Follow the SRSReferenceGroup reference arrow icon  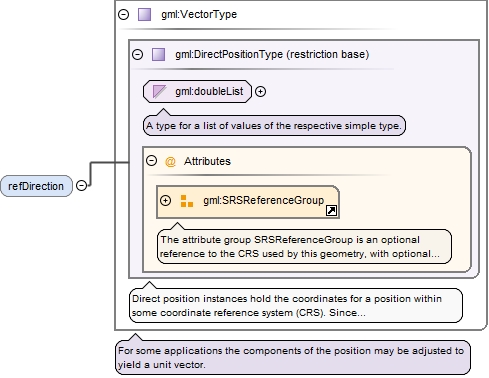click(x=331, y=210)
